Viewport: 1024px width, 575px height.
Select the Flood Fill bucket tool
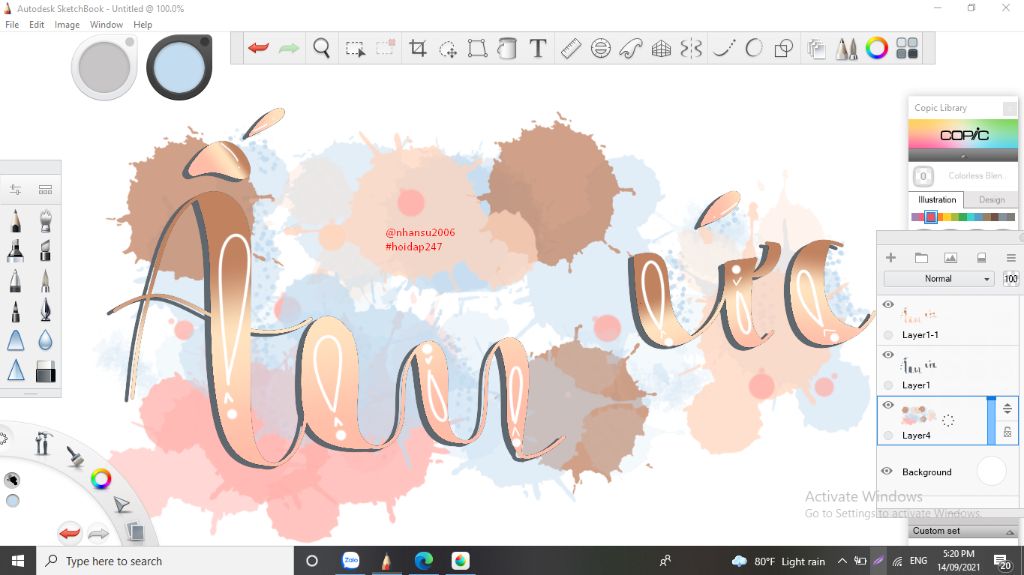507,48
